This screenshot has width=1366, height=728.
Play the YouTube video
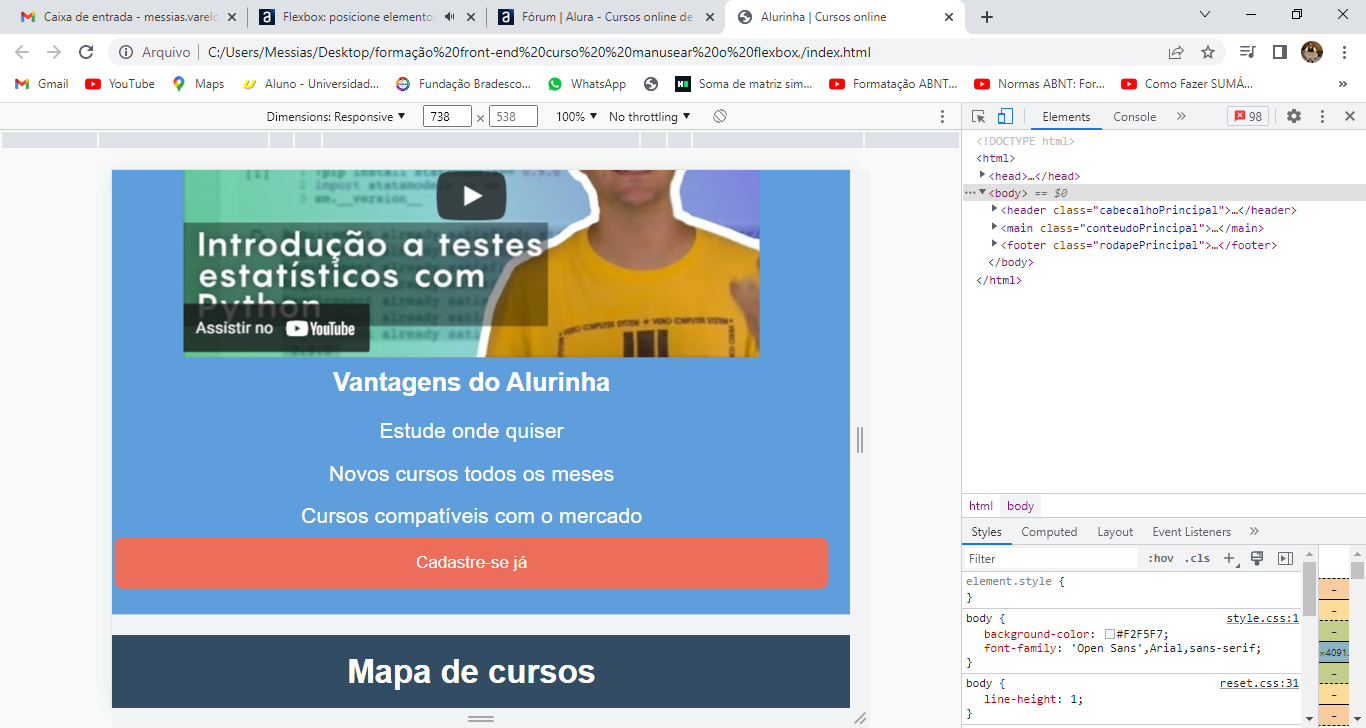[x=471, y=196]
